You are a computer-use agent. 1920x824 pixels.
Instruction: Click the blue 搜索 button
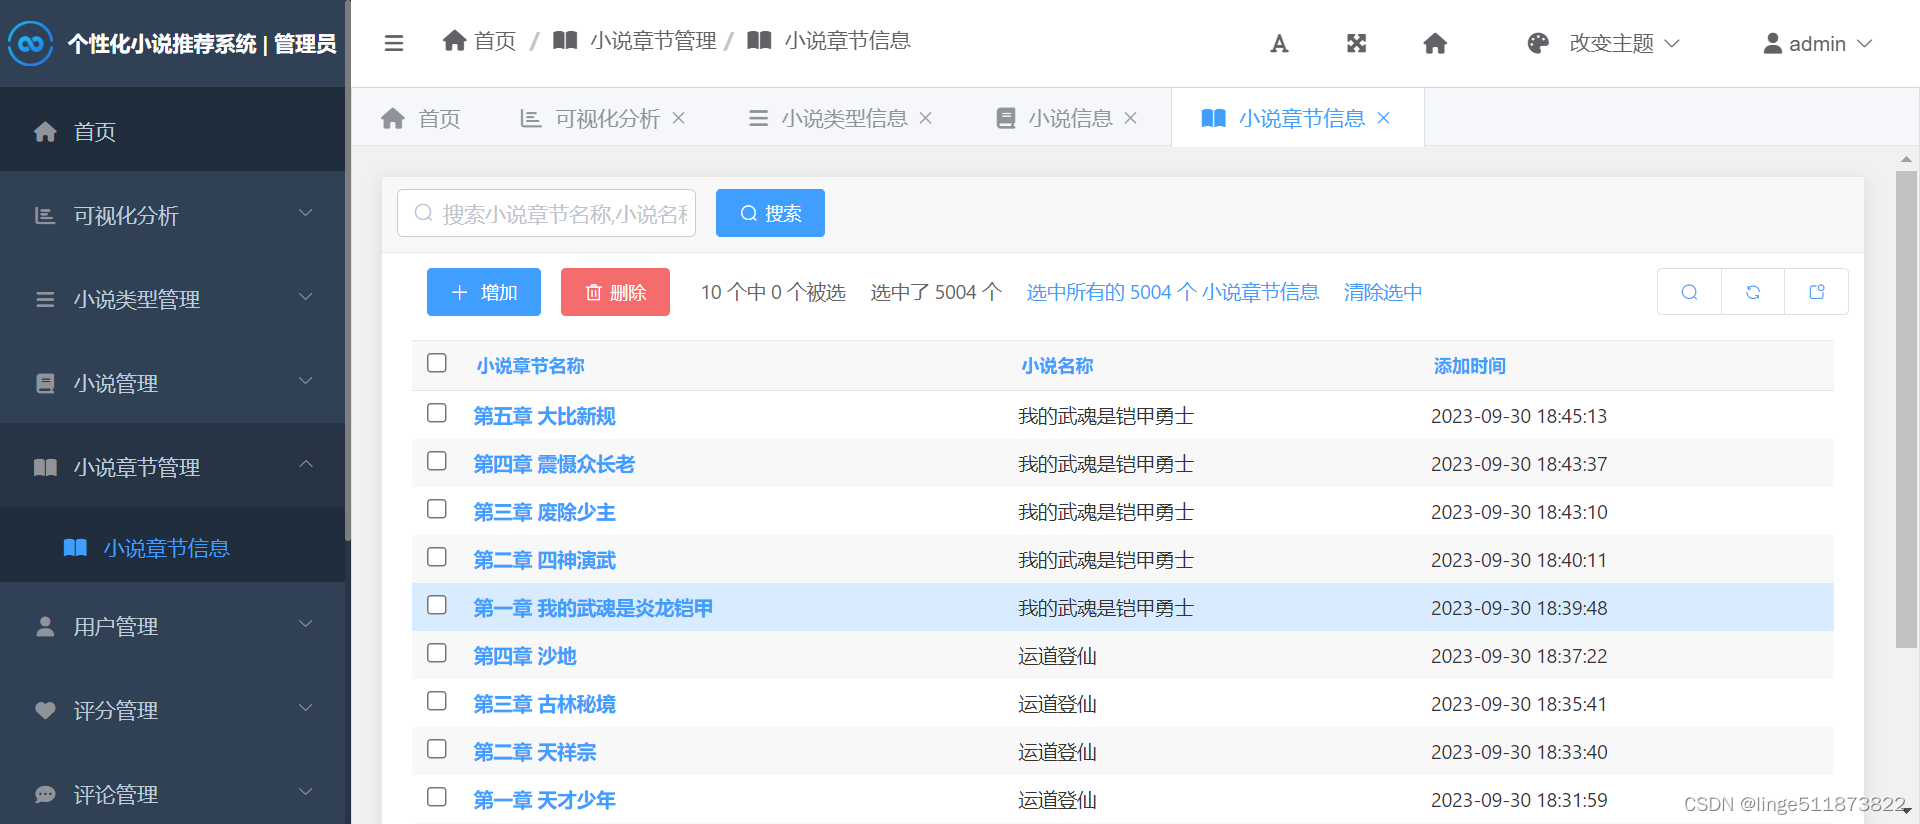pos(770,213)
